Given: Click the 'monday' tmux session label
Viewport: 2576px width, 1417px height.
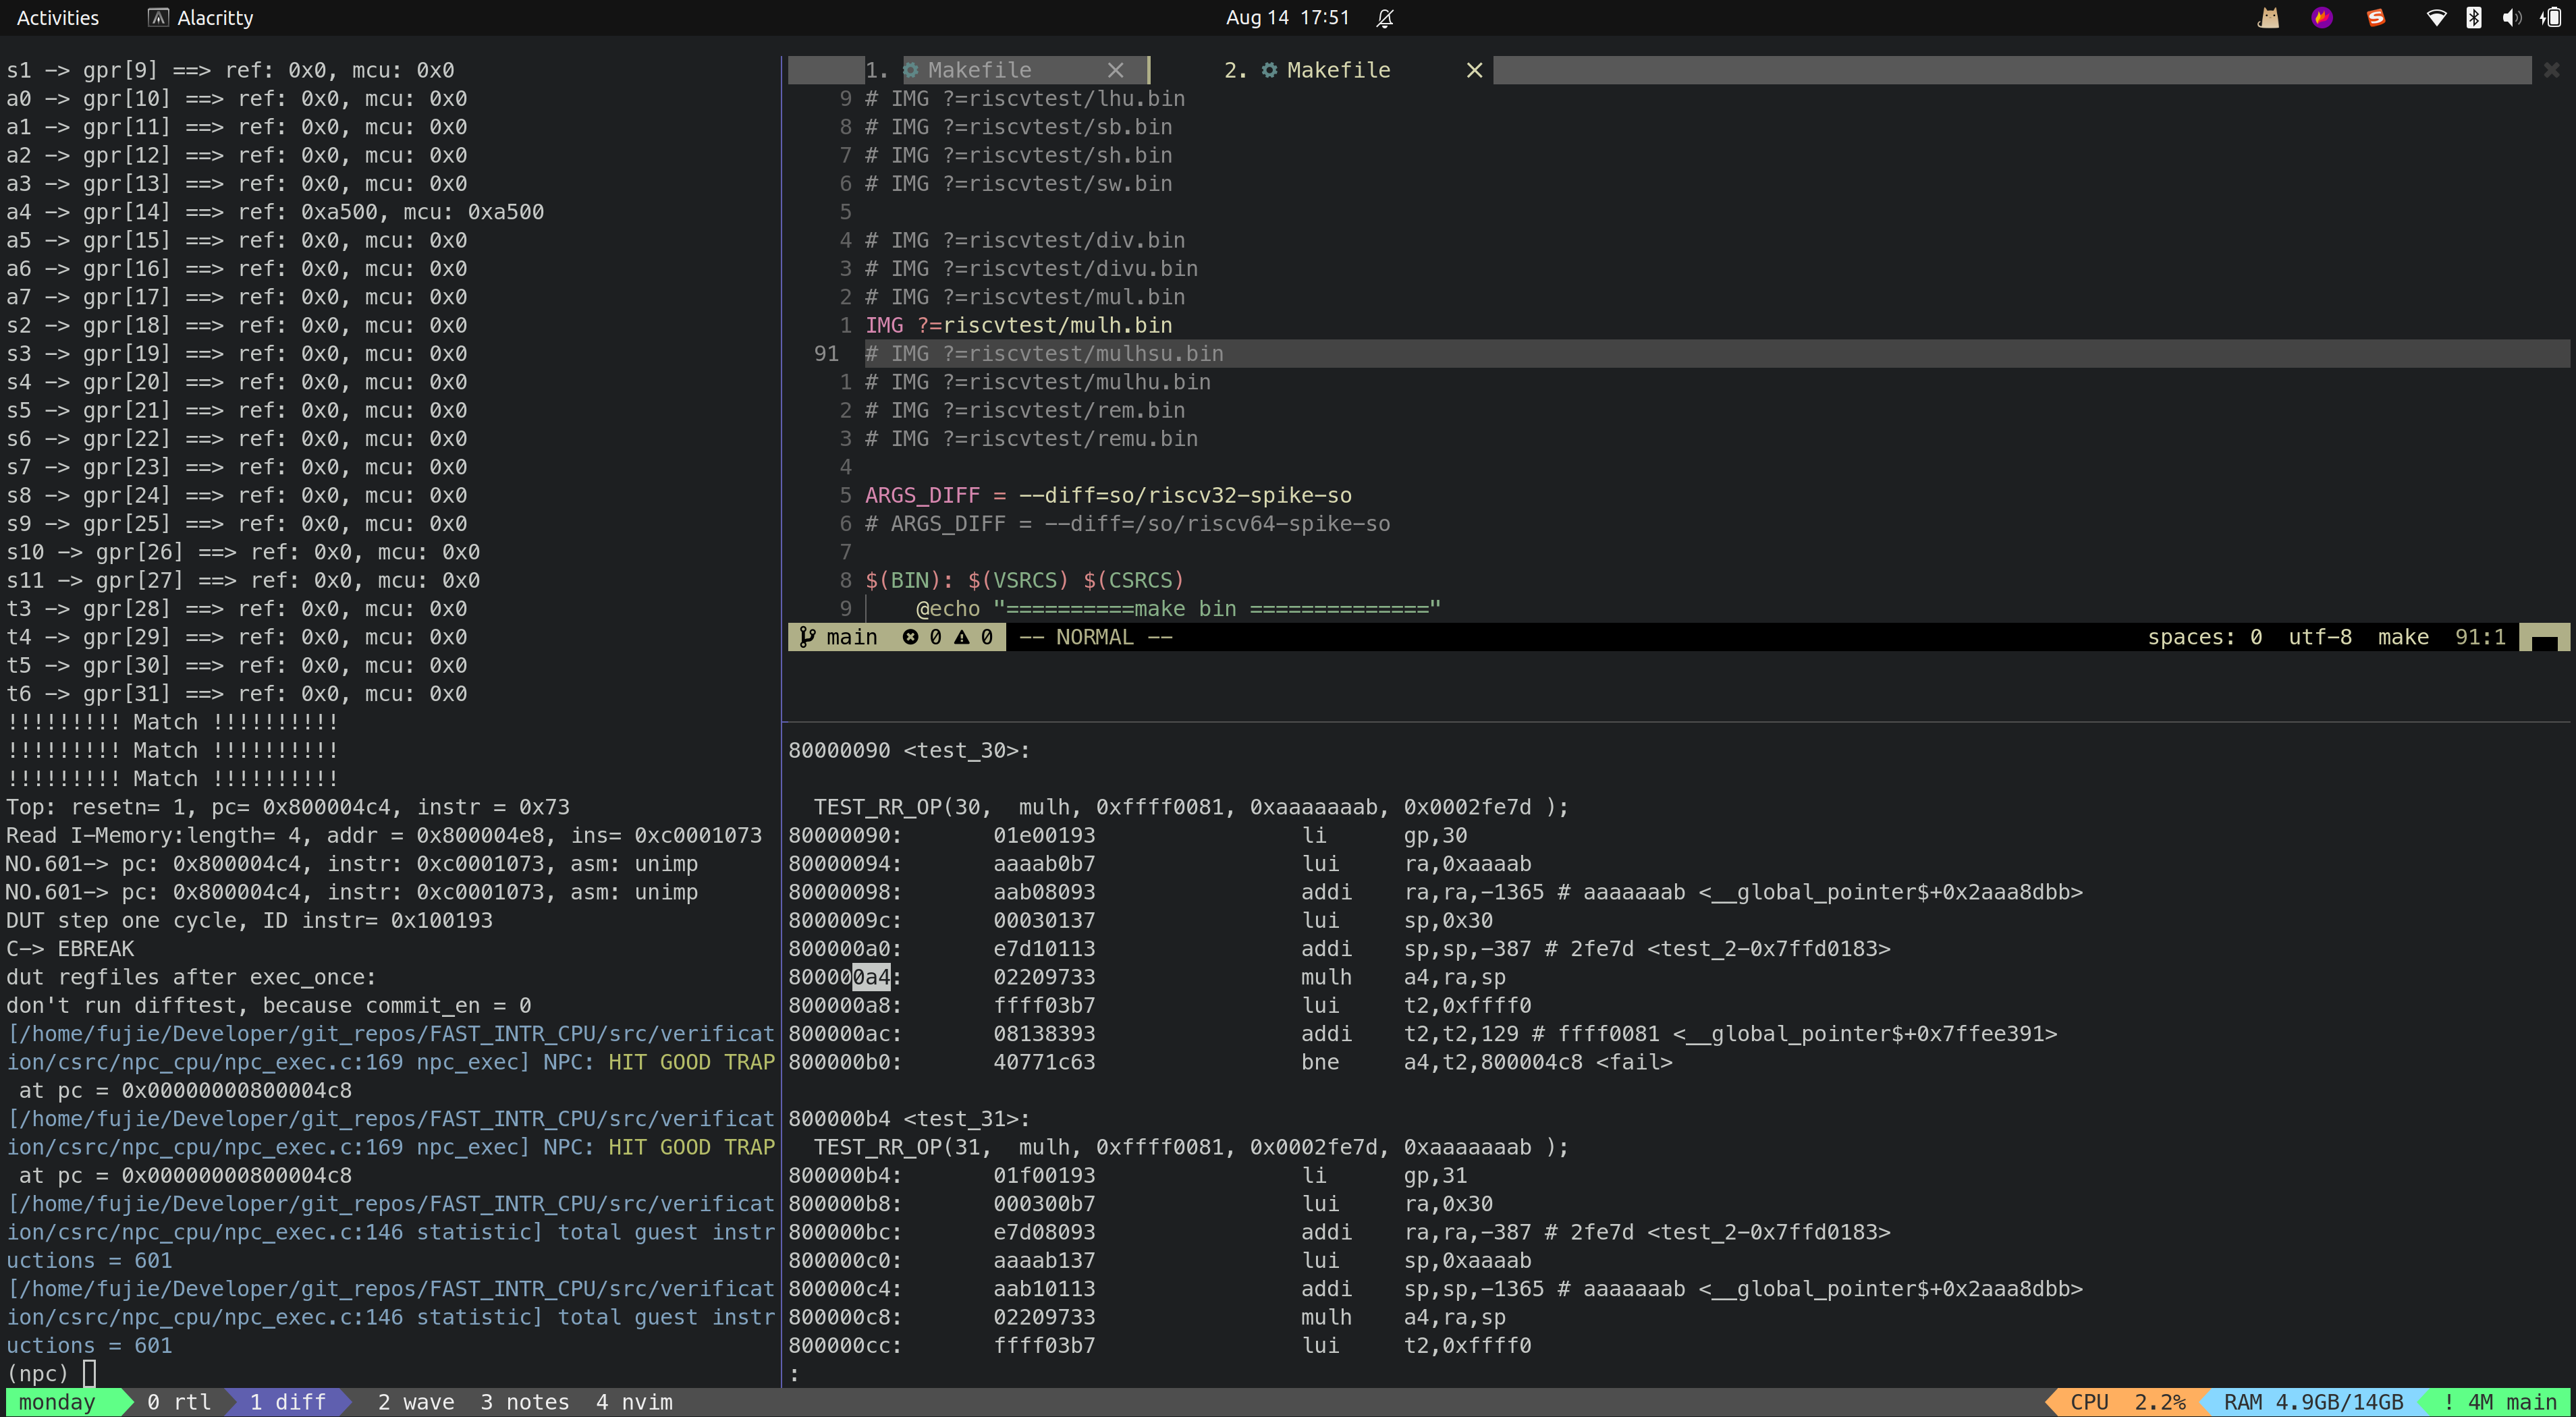Looking at the screenshot, I should pos(57,1402).
